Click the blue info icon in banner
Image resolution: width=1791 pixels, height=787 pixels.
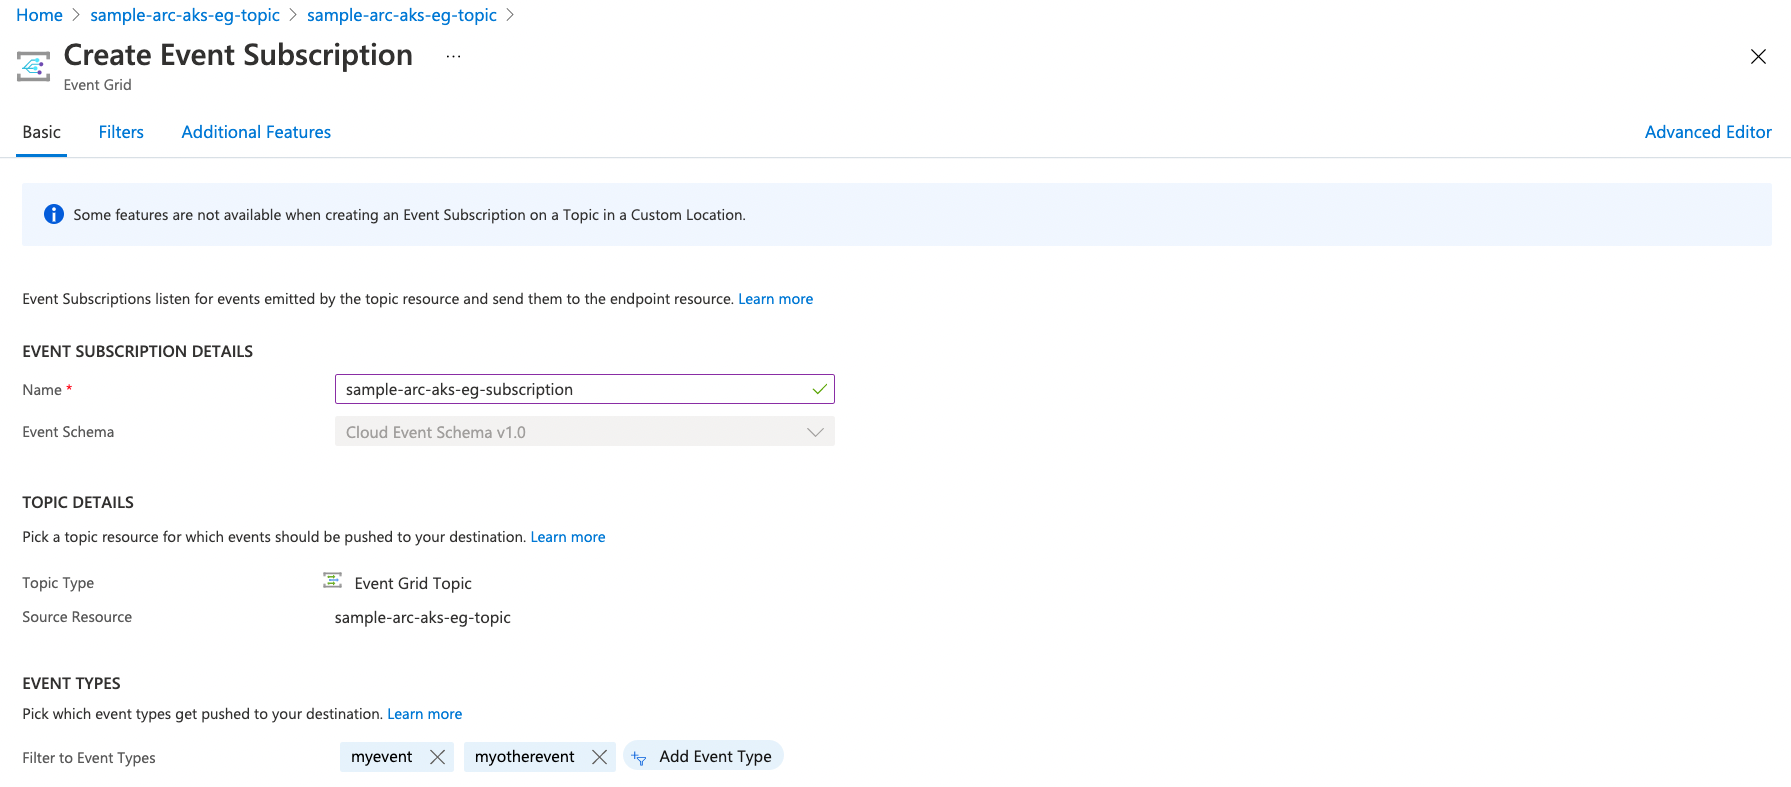pos(54,214)
